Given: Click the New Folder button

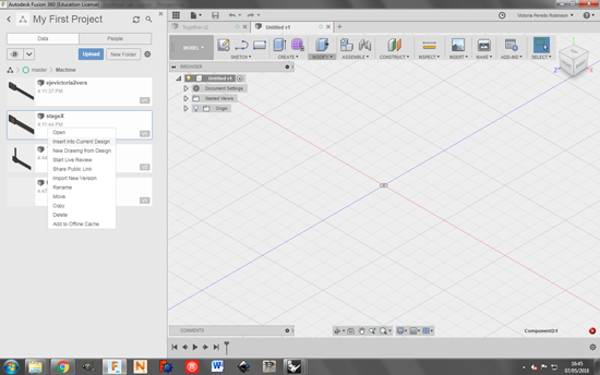Looking at the screenshot, I should tap(123, 54).
